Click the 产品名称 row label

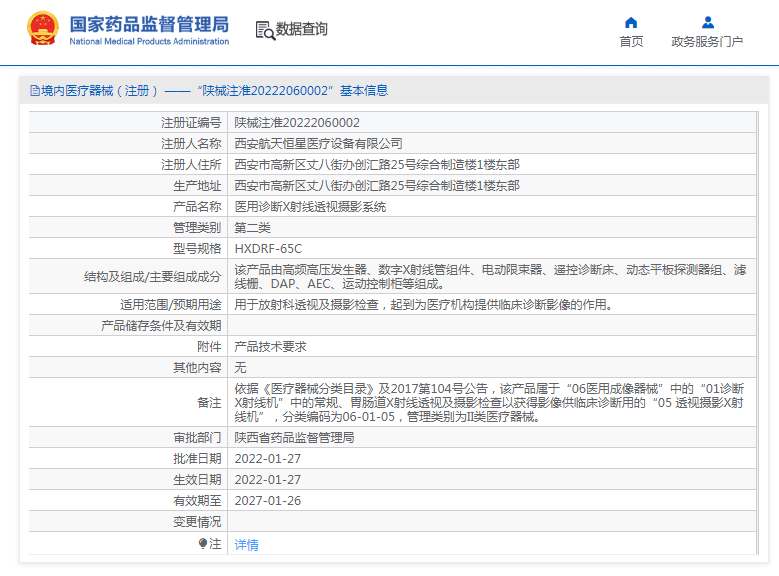[x=197, y=207]
